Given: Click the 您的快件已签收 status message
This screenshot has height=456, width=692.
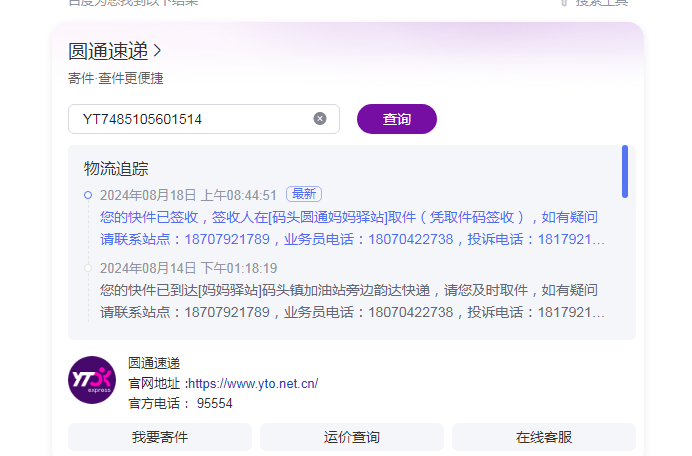Looking at the screenshot, I should 352,228.
